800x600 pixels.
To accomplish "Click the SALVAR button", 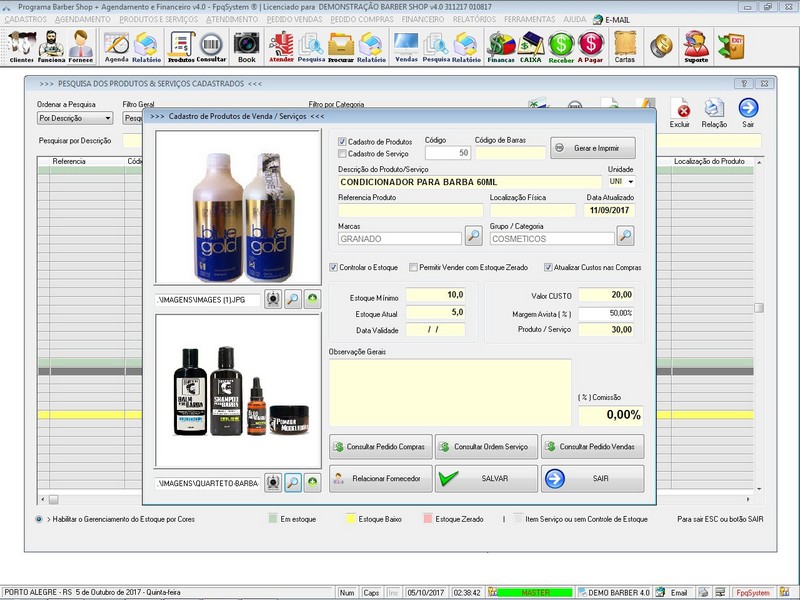I will [x=485, y=479].
